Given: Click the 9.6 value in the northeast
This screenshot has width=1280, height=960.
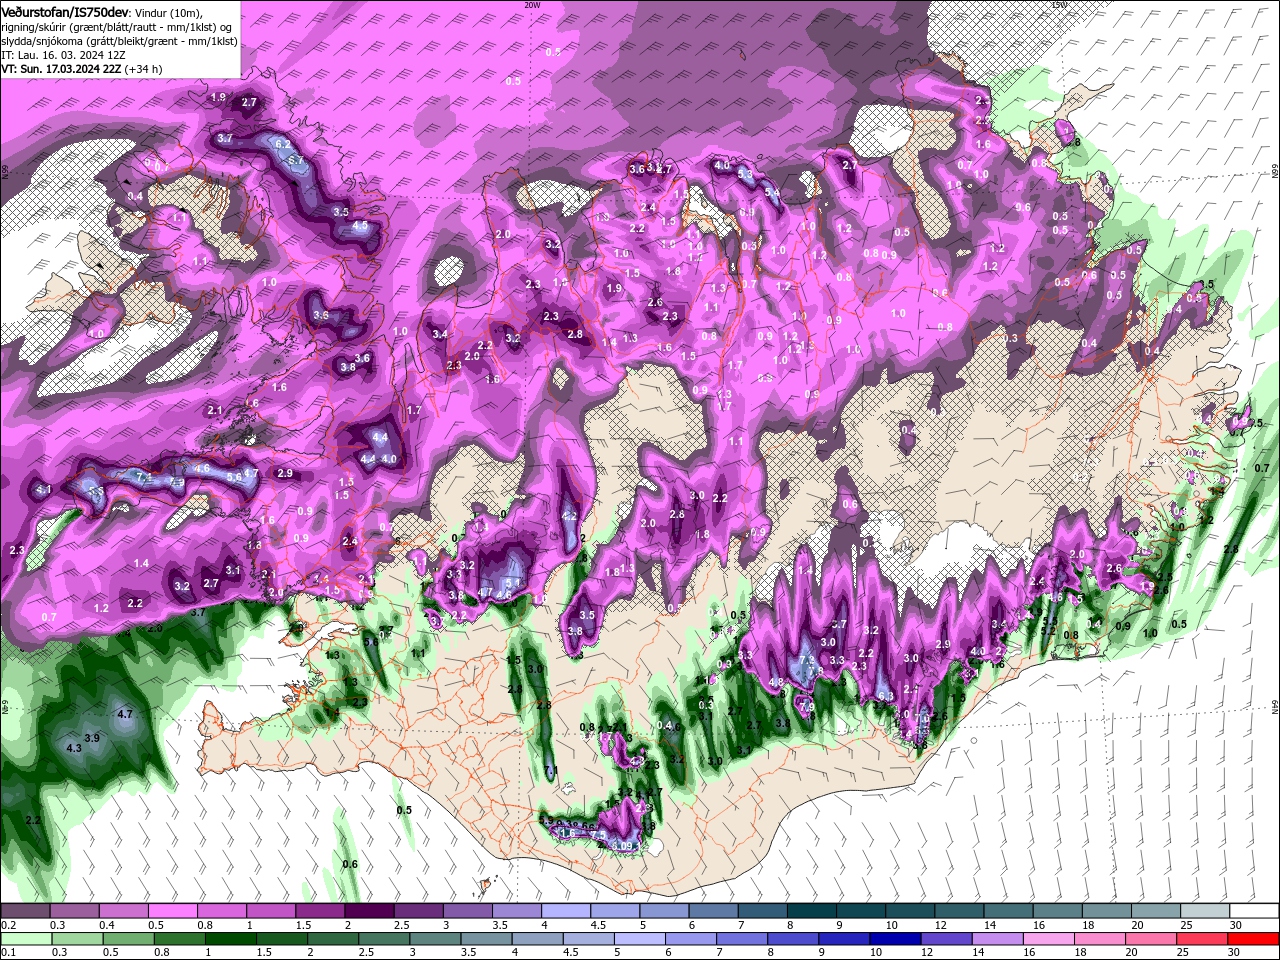Looking at the screenshot, I should (1023, 207).
